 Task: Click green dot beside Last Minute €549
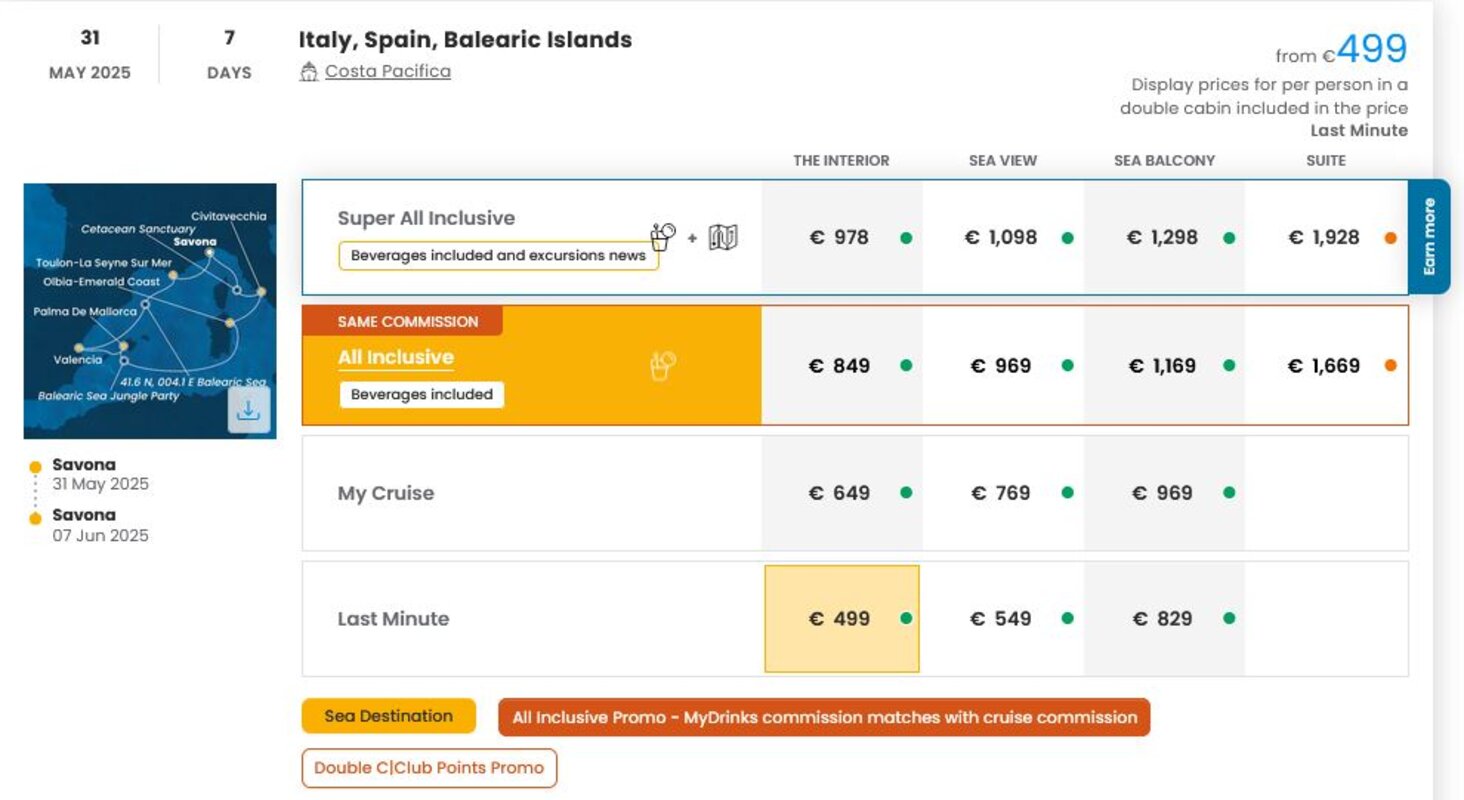(x=1067, y=618)
